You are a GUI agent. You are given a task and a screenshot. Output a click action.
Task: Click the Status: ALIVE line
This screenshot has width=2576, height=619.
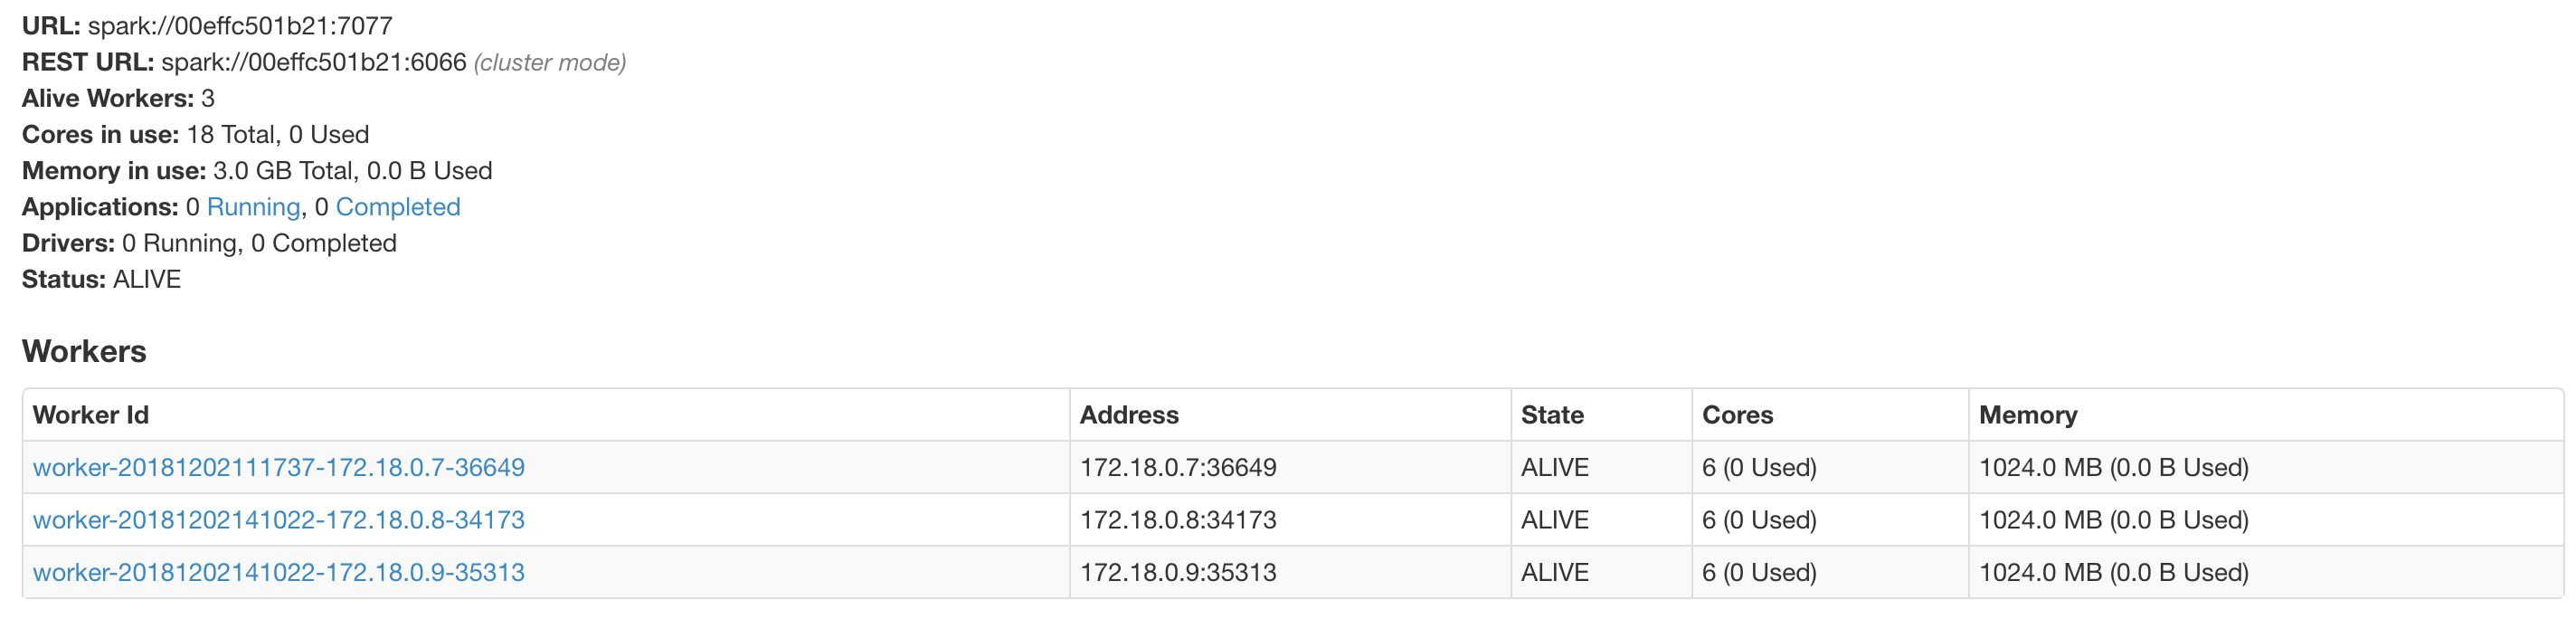coord(101,279)
